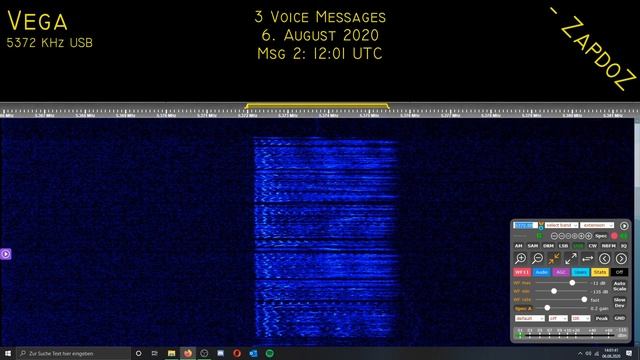This screenshot has width=640, height=360.
Task: Click the record red circle button
Action: [614, 236]
